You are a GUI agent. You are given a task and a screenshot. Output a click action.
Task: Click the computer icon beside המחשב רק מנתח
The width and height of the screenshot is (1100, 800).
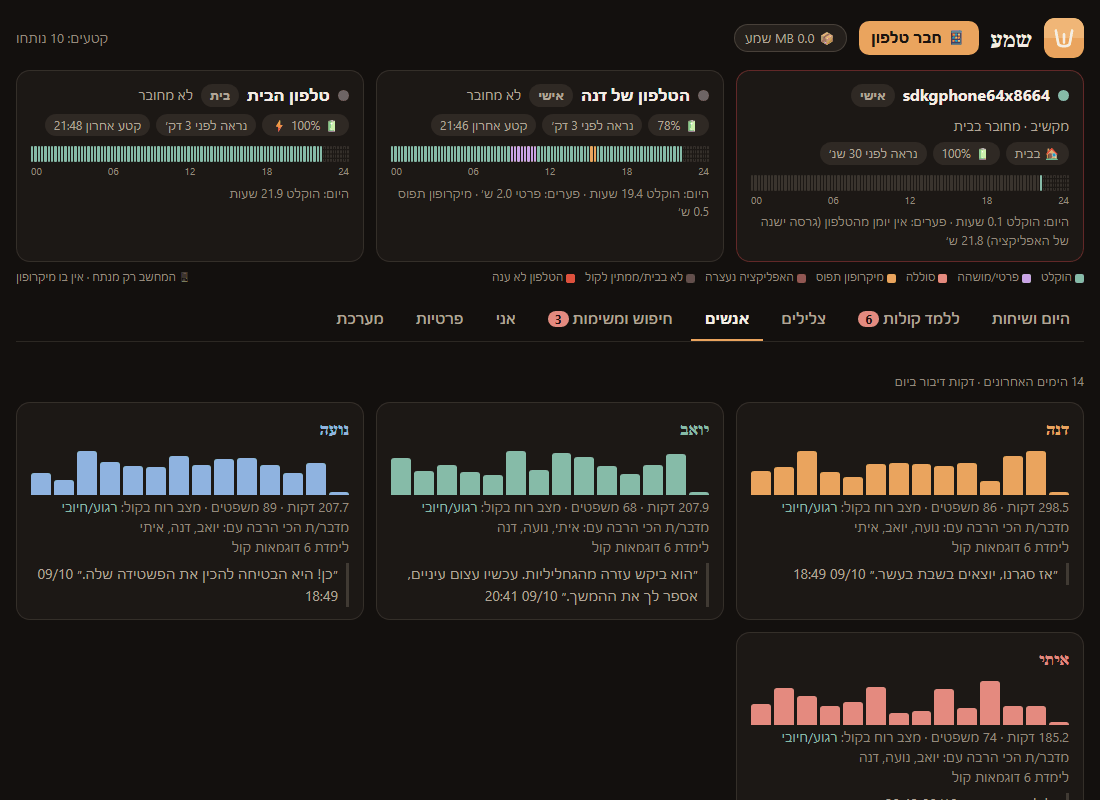[x=185, y=277]
